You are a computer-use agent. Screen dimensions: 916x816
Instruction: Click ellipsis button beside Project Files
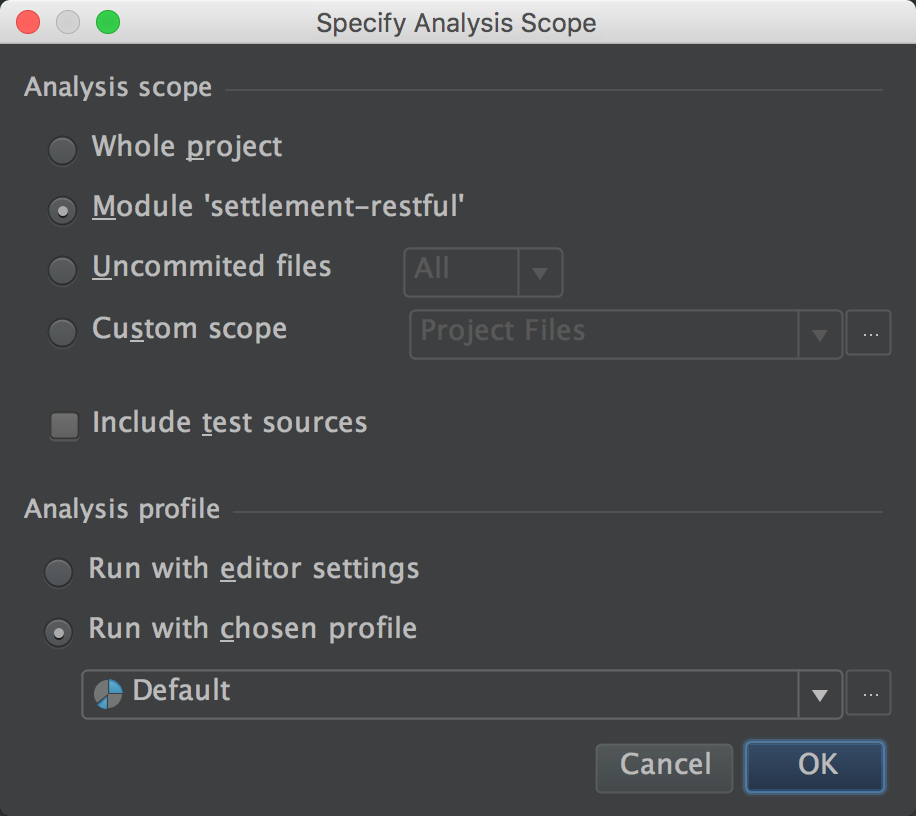(x=869, y=334)
